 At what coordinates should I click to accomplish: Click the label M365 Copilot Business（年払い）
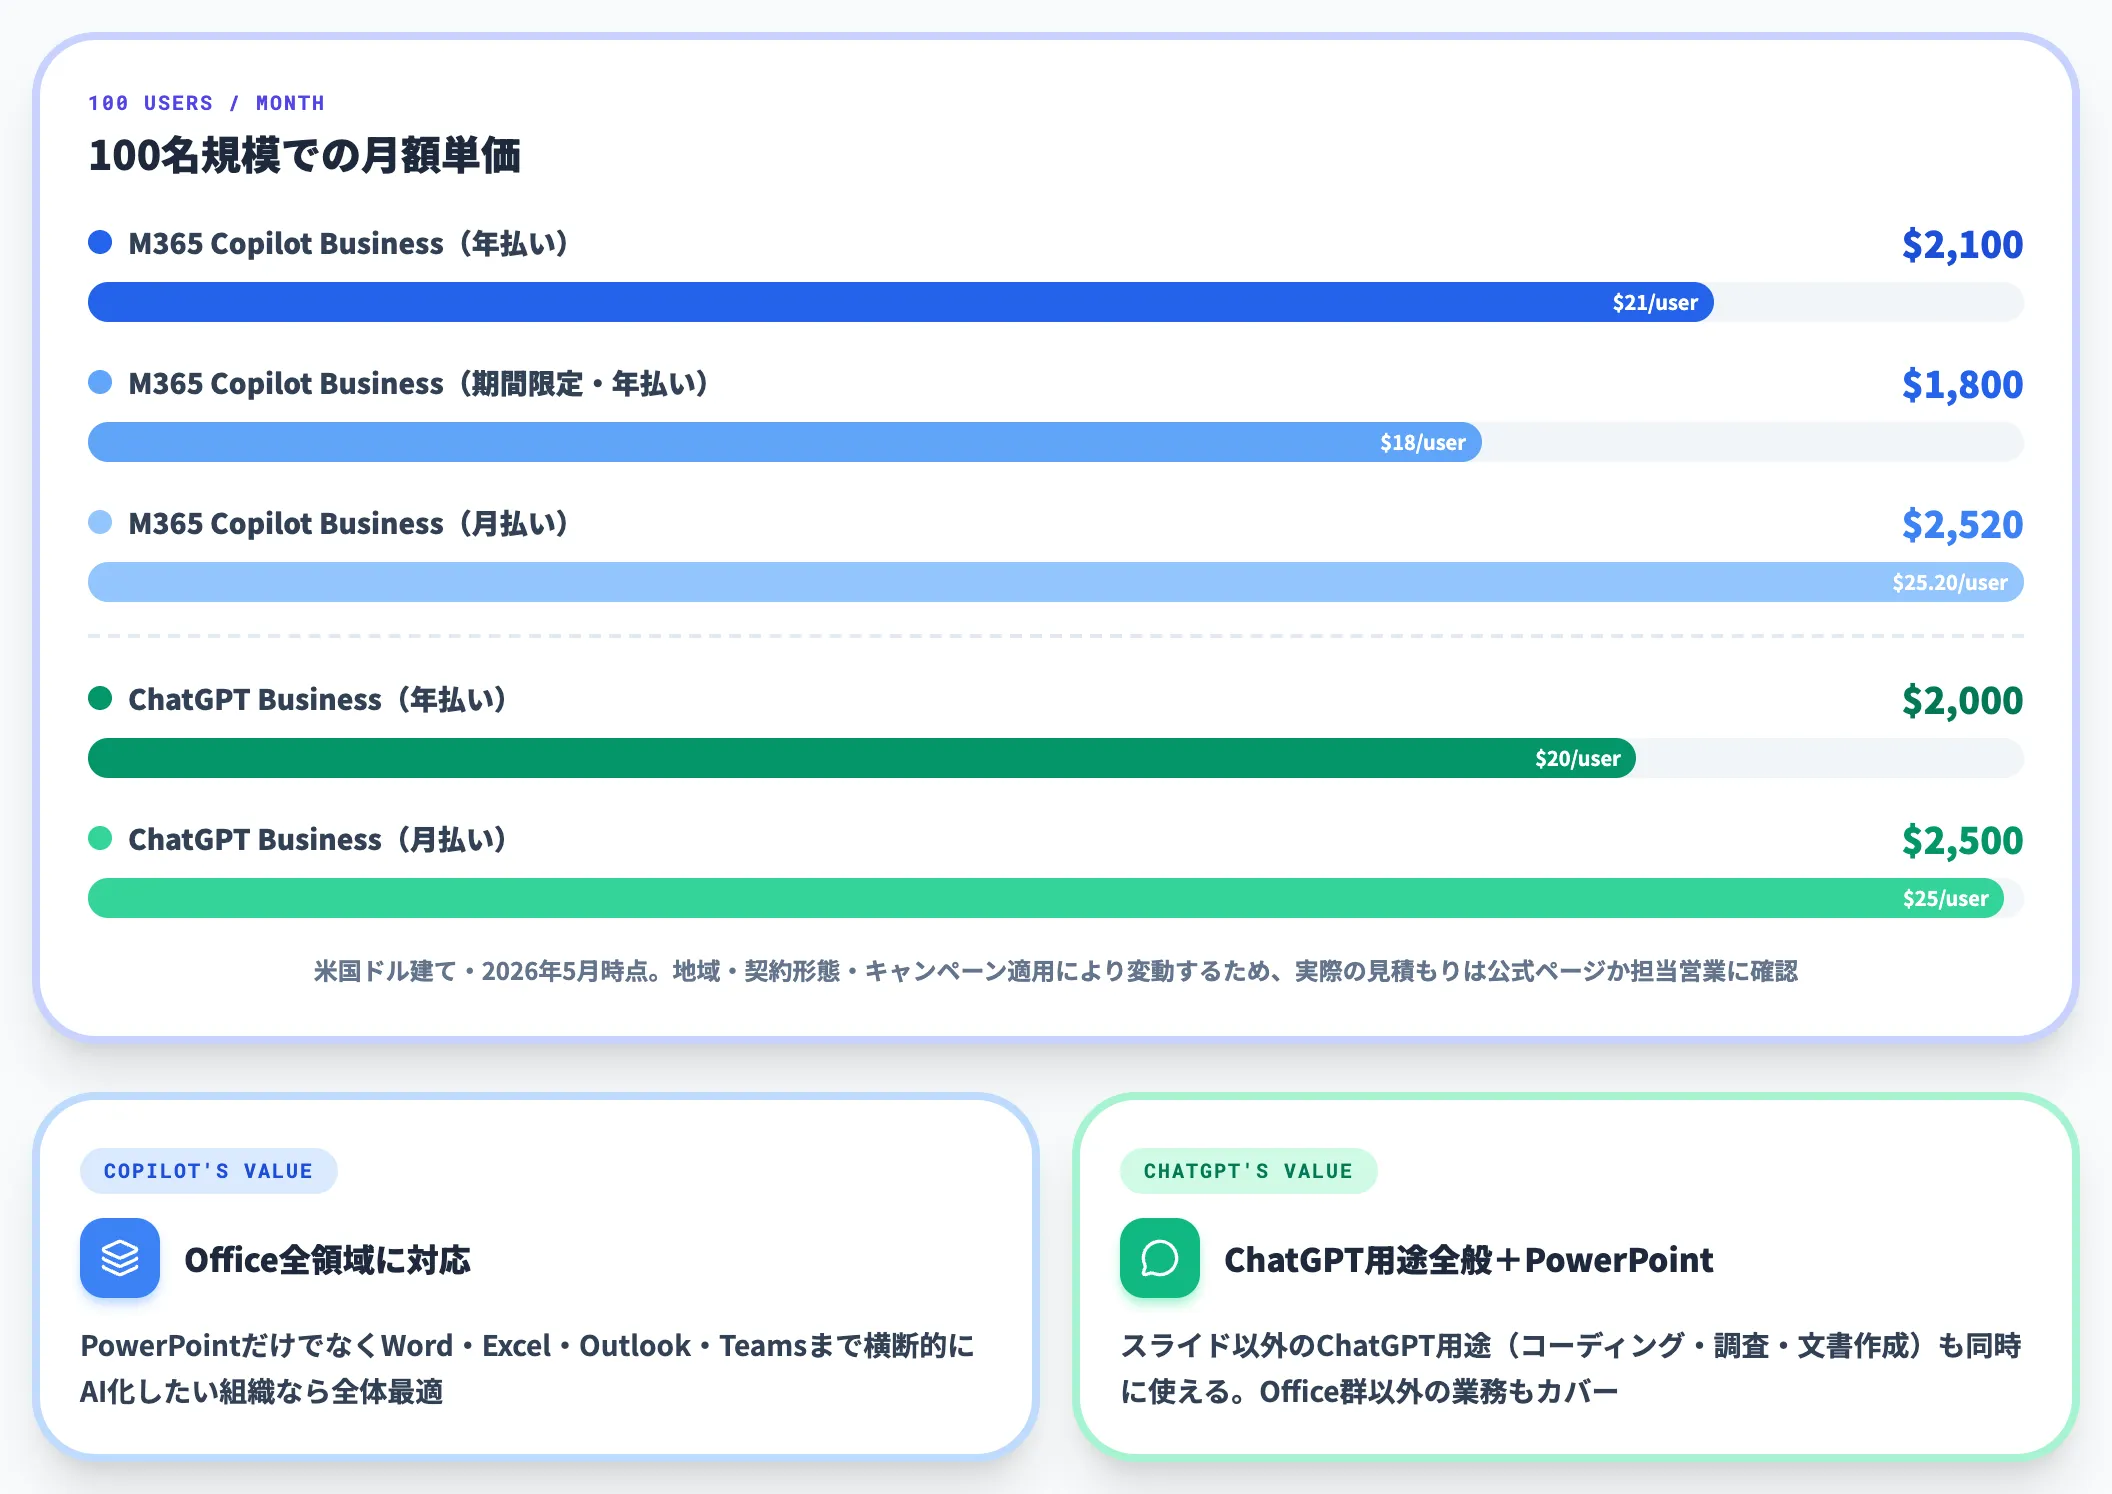[349, 243]
